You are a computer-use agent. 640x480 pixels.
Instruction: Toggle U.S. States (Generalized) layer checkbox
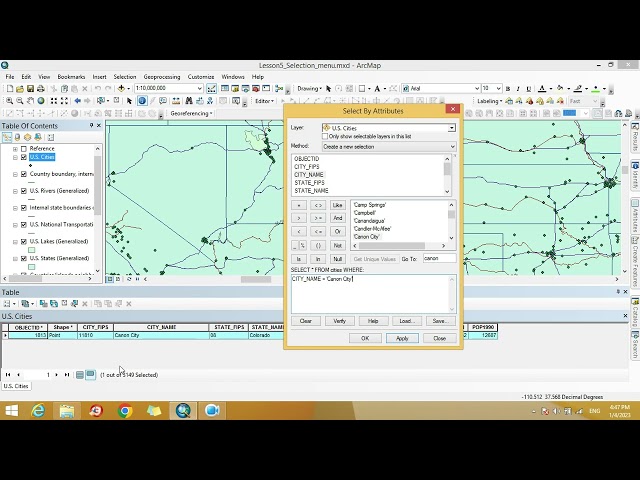click(x=24, y=258)
